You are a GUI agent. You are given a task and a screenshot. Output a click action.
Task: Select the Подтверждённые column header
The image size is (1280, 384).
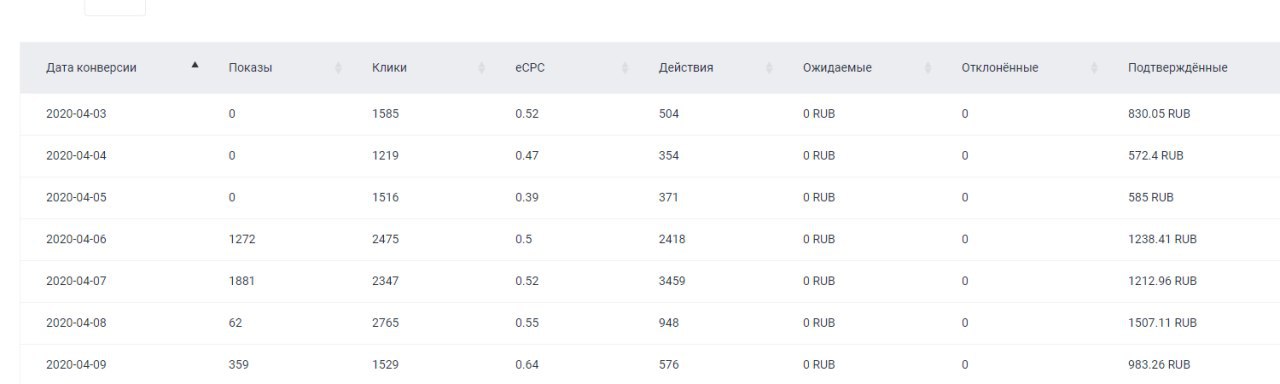[x=1177, y=67]
